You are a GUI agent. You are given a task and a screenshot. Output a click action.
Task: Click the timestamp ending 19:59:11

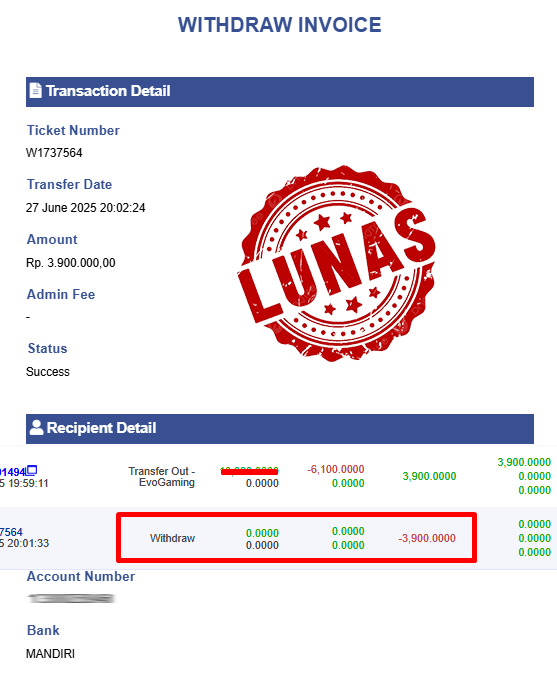click(x=24, y=483)
